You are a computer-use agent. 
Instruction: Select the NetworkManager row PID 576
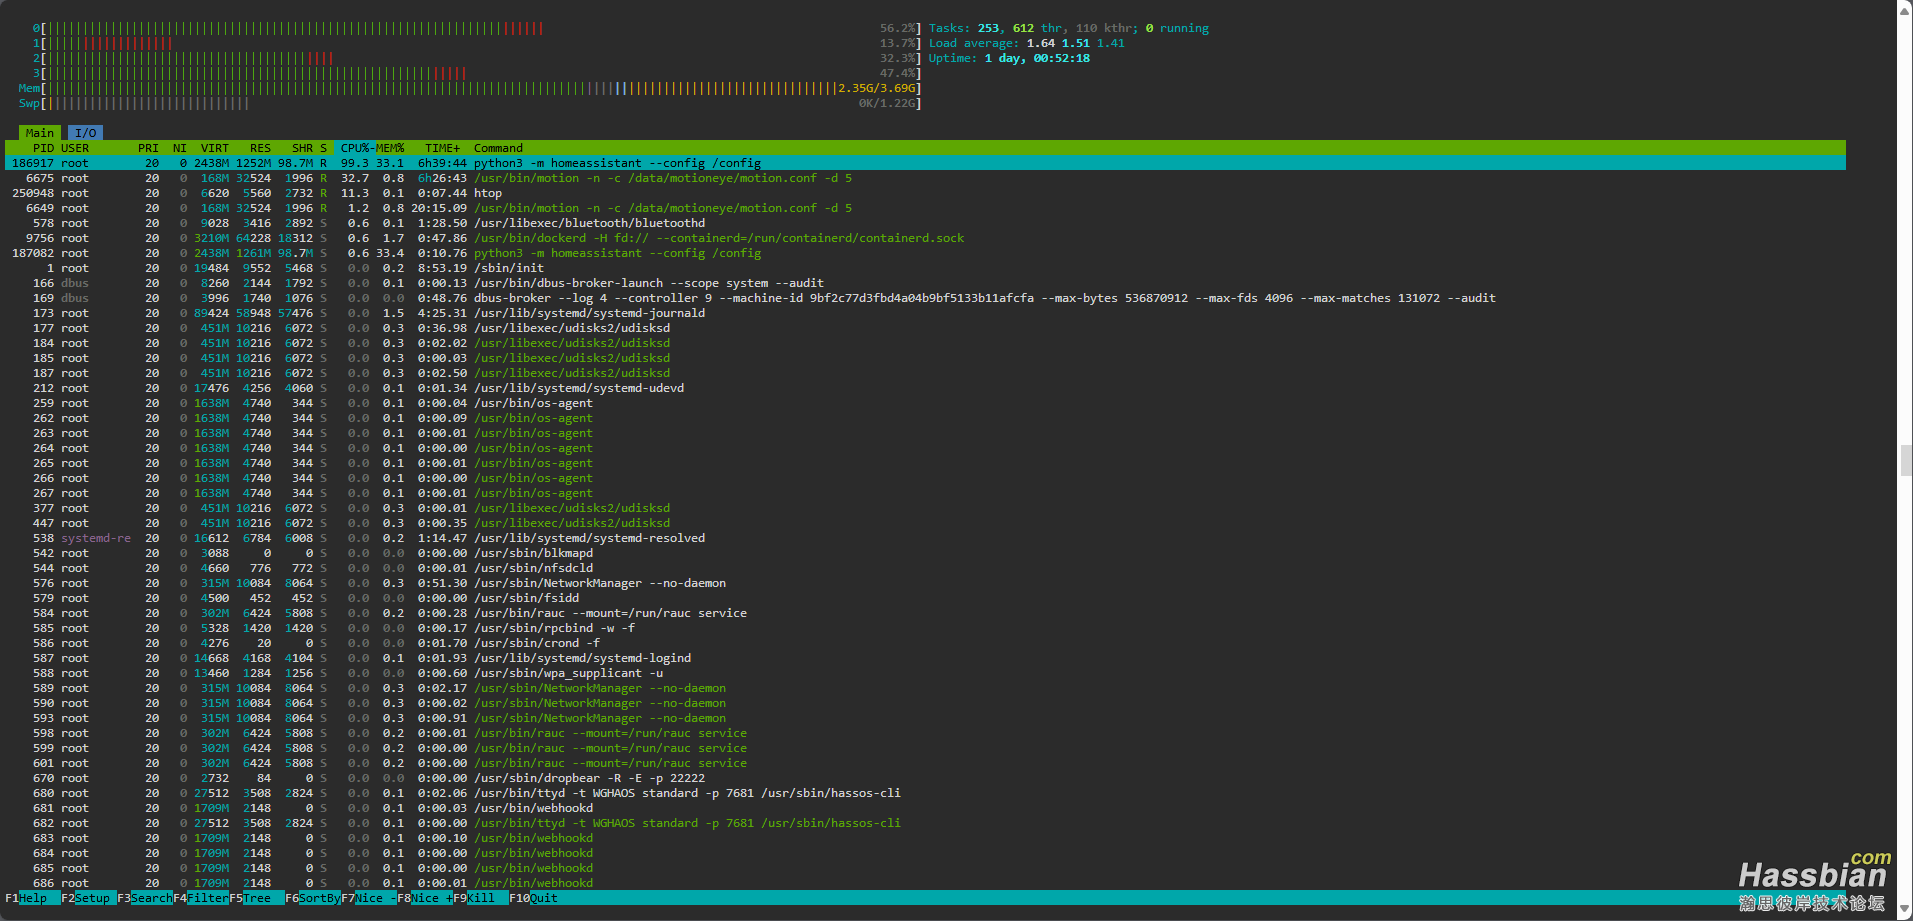coord(925,583)
